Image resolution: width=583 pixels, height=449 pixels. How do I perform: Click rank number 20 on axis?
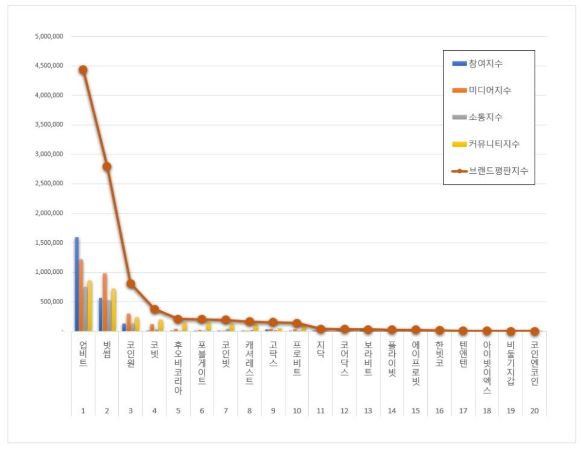point(534,411)
